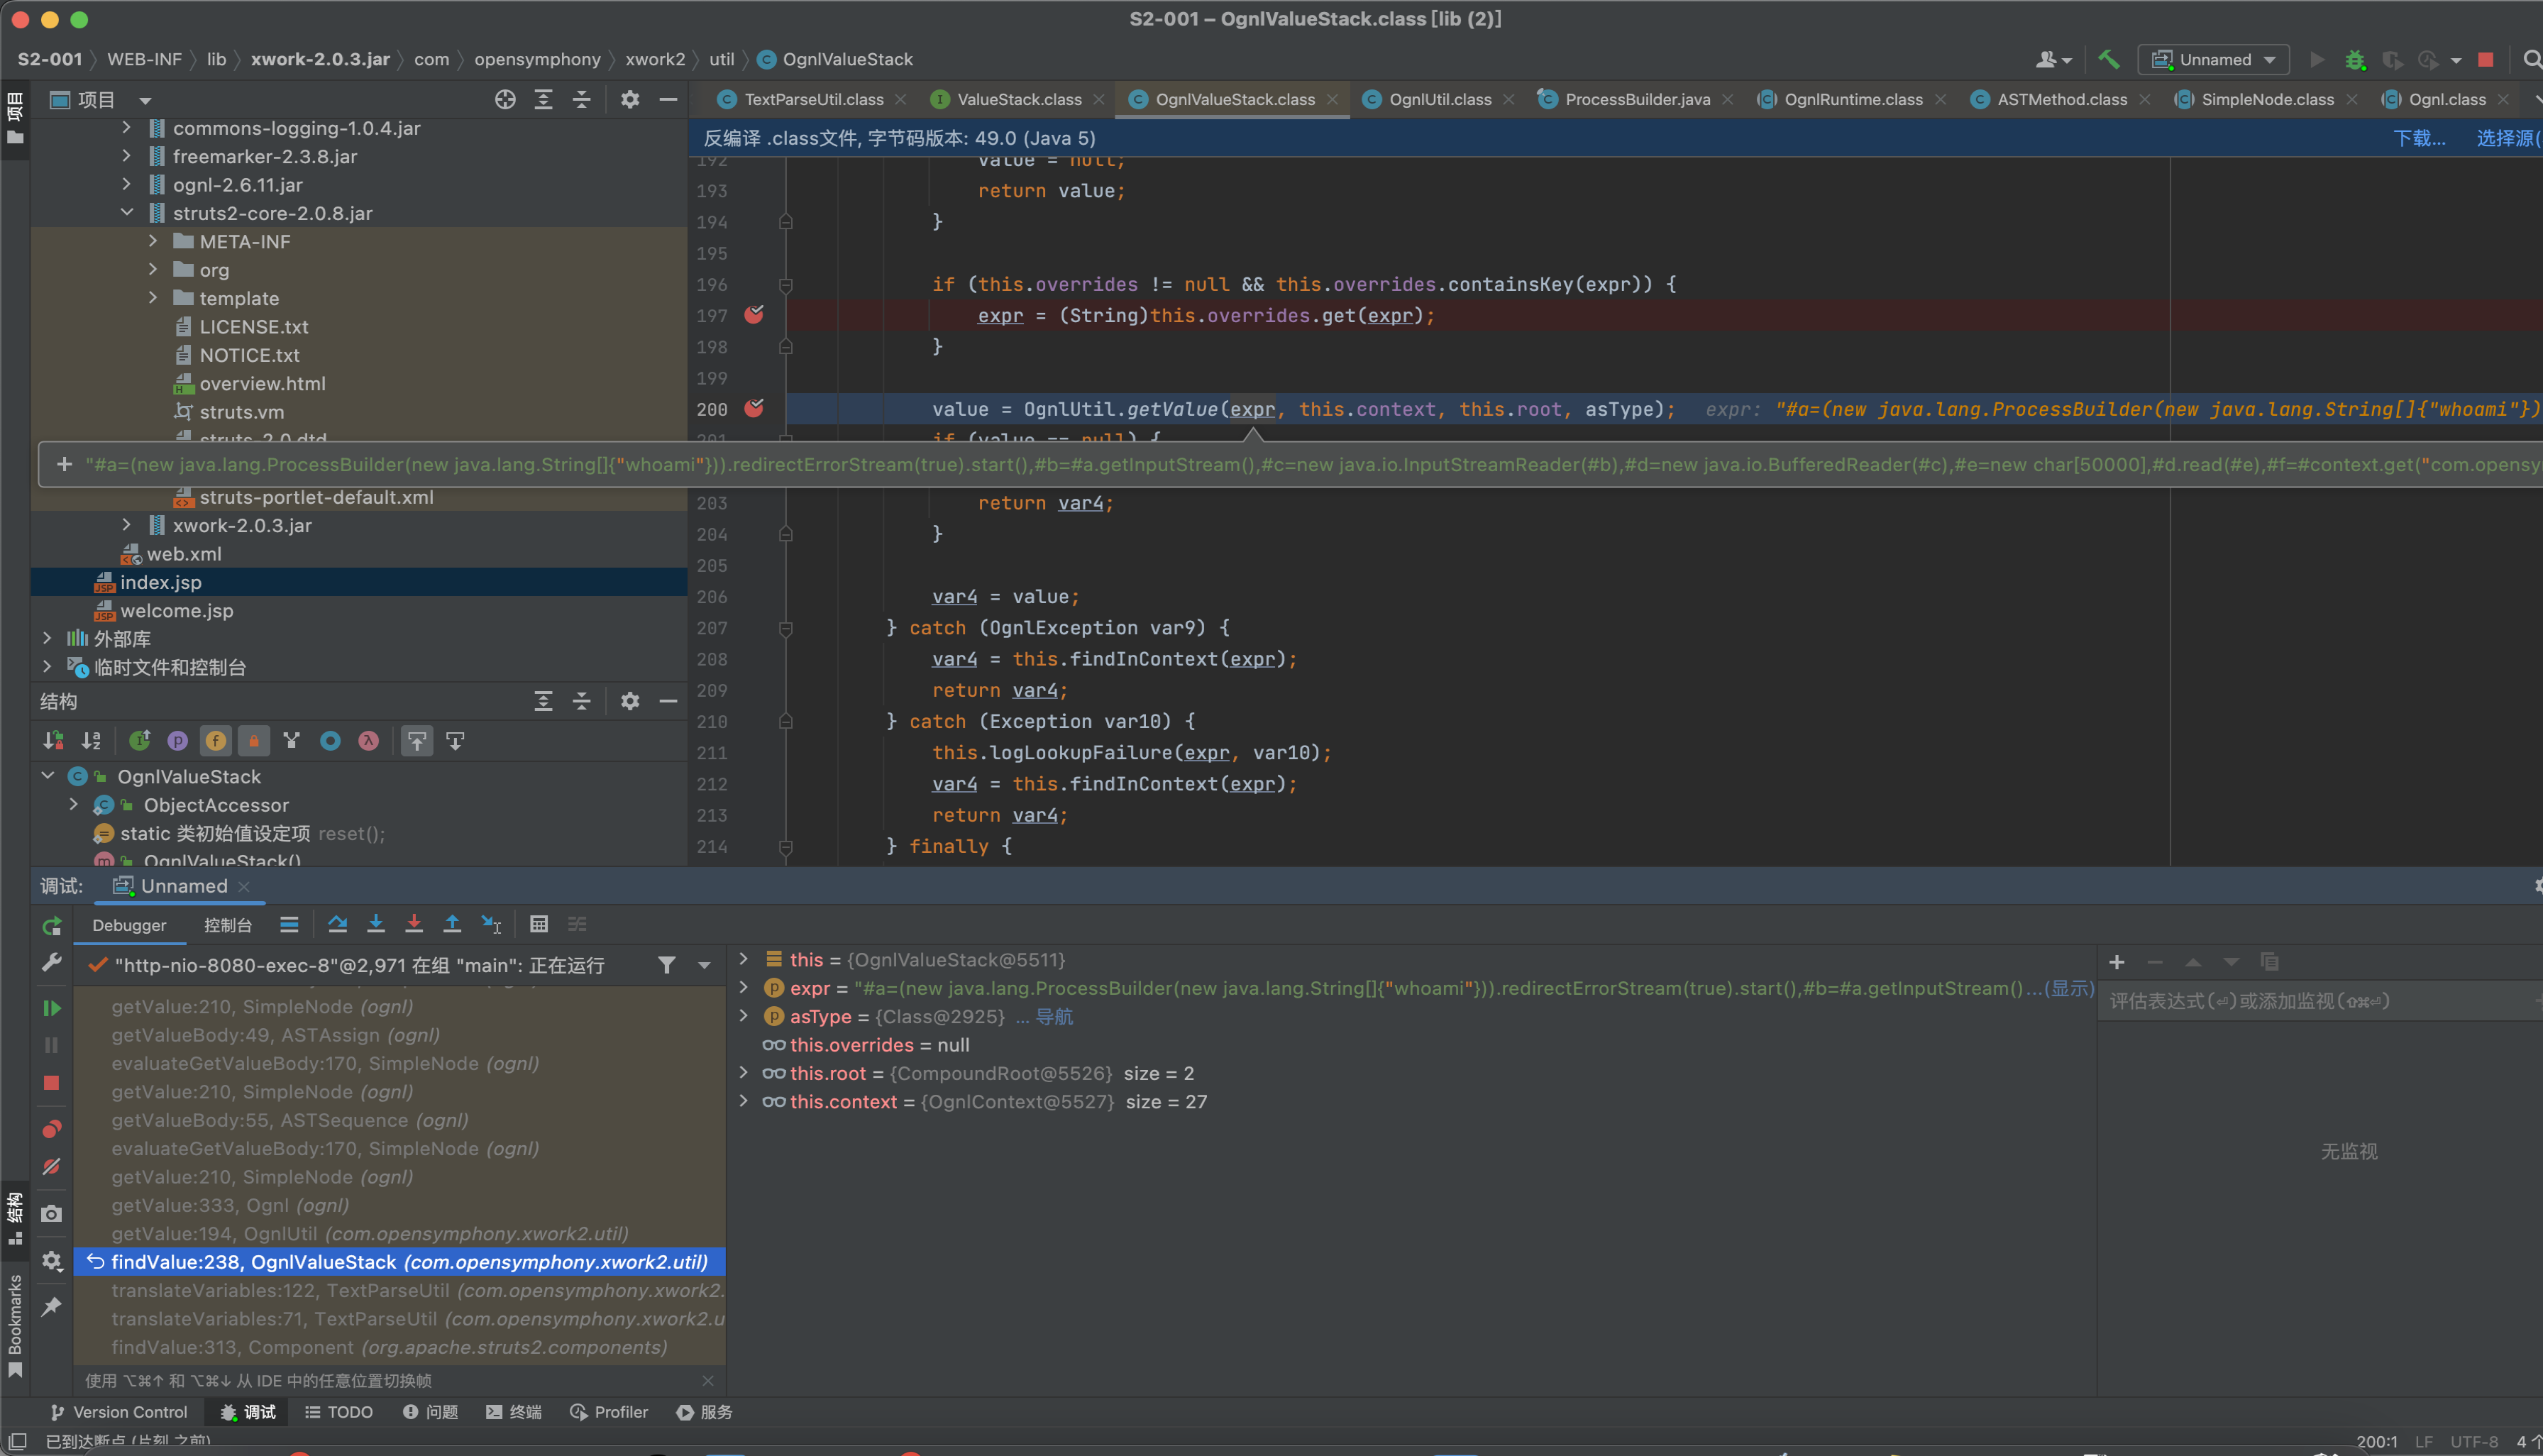
Task: Click Autoscroll from Source icon
Action: click(x=455, y=741)
